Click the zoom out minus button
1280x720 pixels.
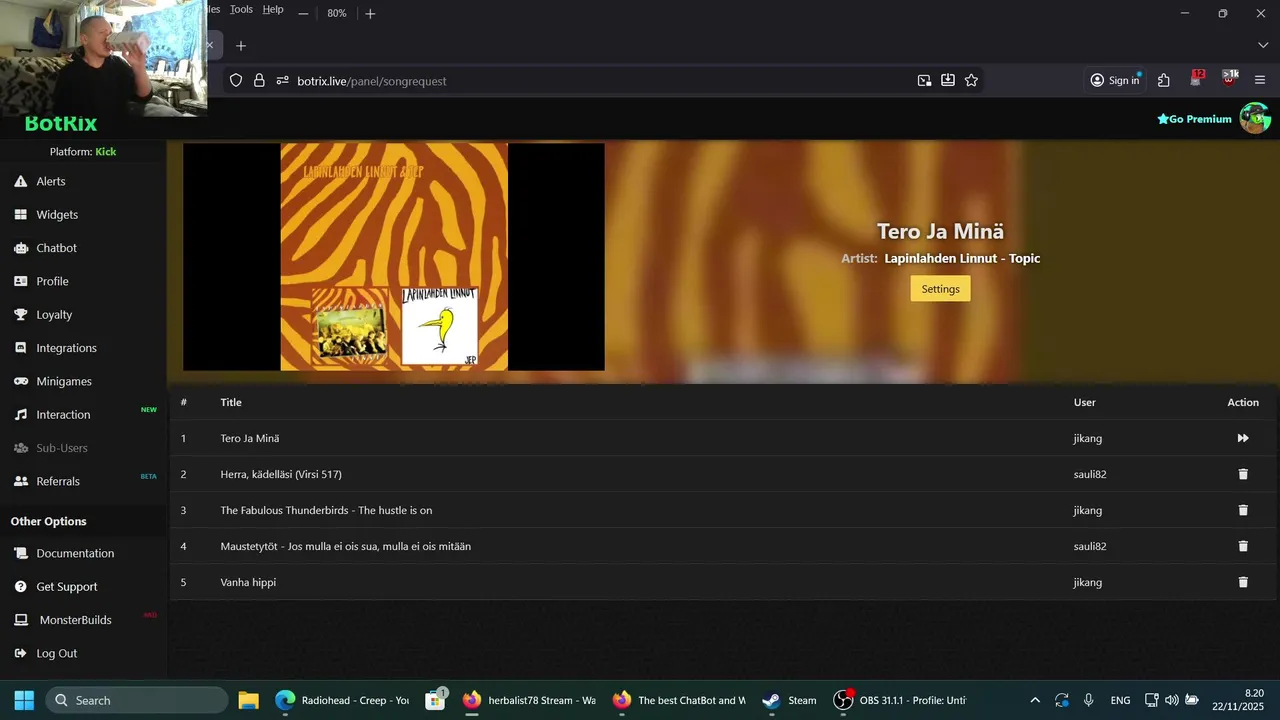click(x=303, y=13)
